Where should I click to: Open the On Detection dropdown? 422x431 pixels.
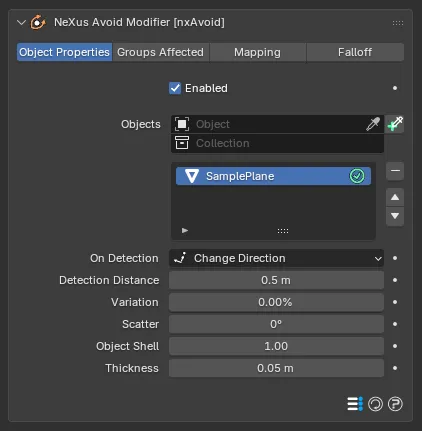point(276,258)
